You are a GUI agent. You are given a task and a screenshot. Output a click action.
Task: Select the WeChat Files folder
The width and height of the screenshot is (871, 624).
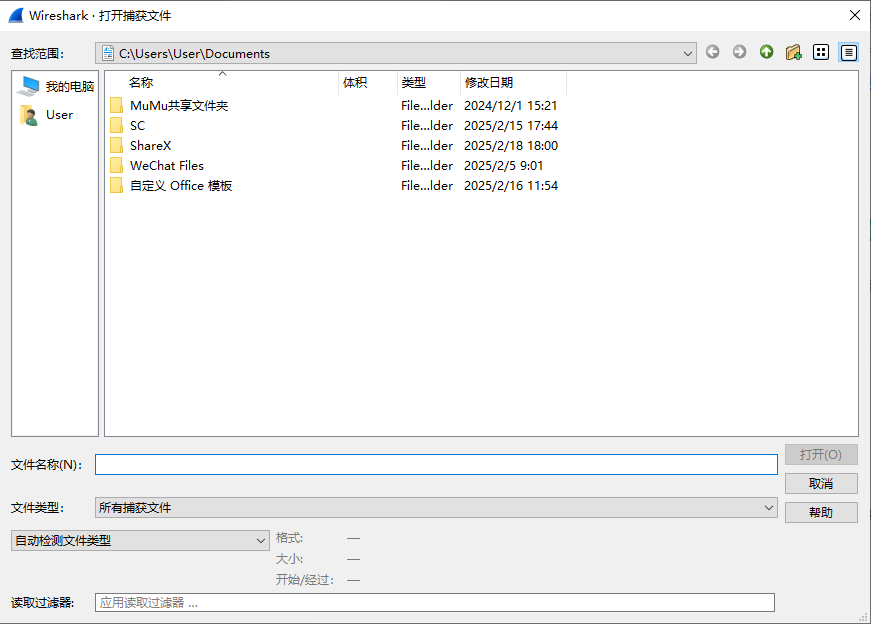coord(164,165)
